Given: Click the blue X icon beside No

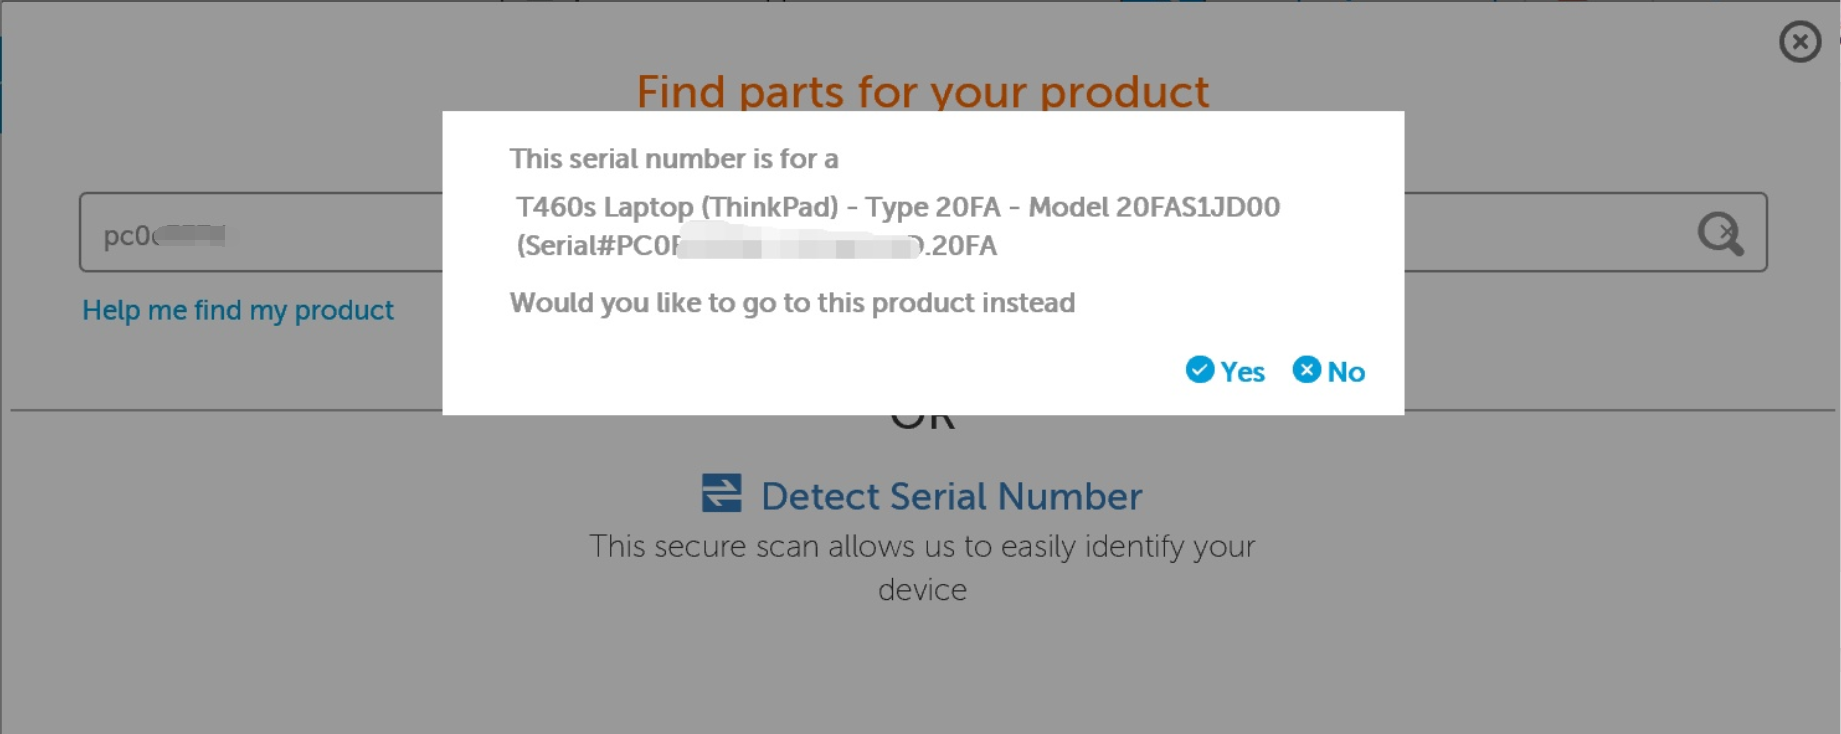Looking at the screenshot, I should [1306, 370].
